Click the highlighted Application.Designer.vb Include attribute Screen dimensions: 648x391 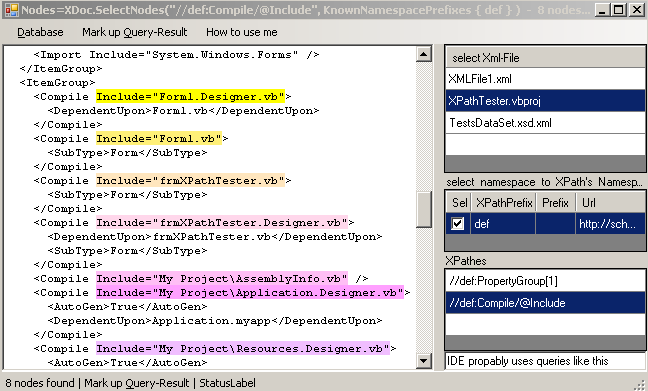coord(250,293)
